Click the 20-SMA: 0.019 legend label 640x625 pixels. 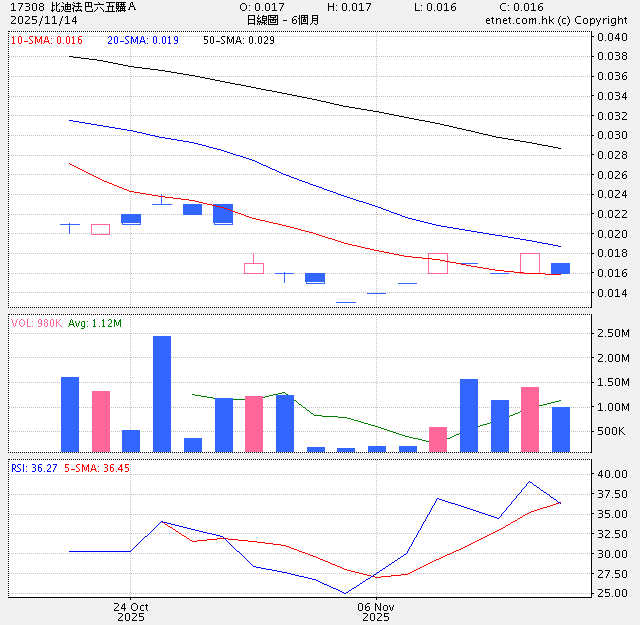click(x=143, y=40)
